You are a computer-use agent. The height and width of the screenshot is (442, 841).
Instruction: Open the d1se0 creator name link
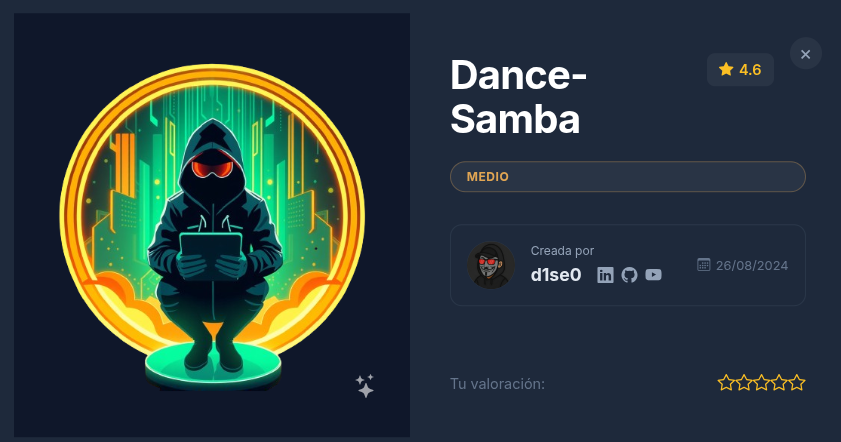pos(556,275)
